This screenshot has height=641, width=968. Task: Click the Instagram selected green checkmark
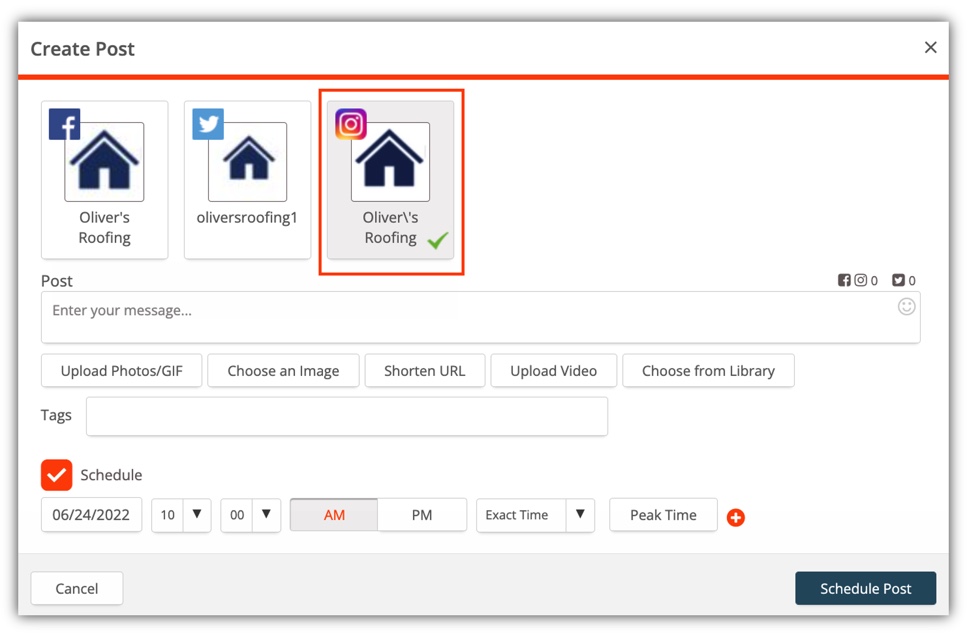(x=438, y=240)
